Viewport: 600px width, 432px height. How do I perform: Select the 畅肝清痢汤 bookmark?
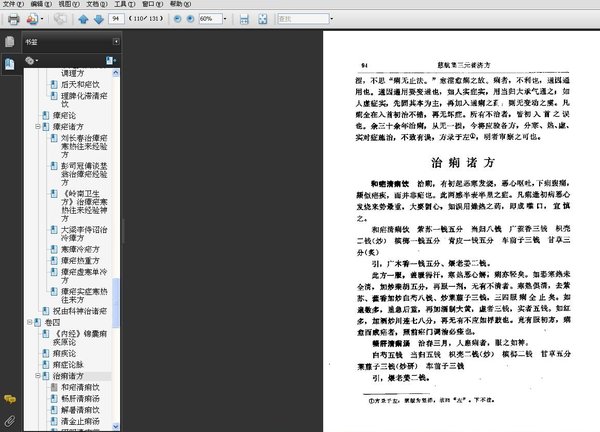[x=80, y=398]
